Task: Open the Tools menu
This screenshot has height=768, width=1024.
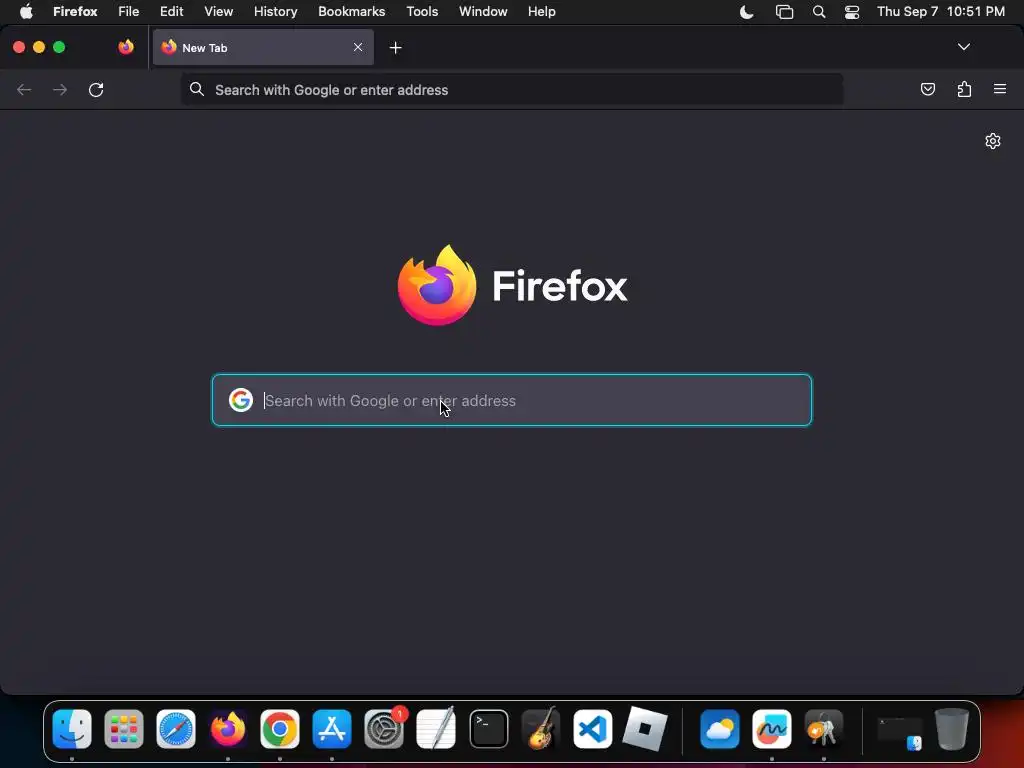Action: point(422,12)
